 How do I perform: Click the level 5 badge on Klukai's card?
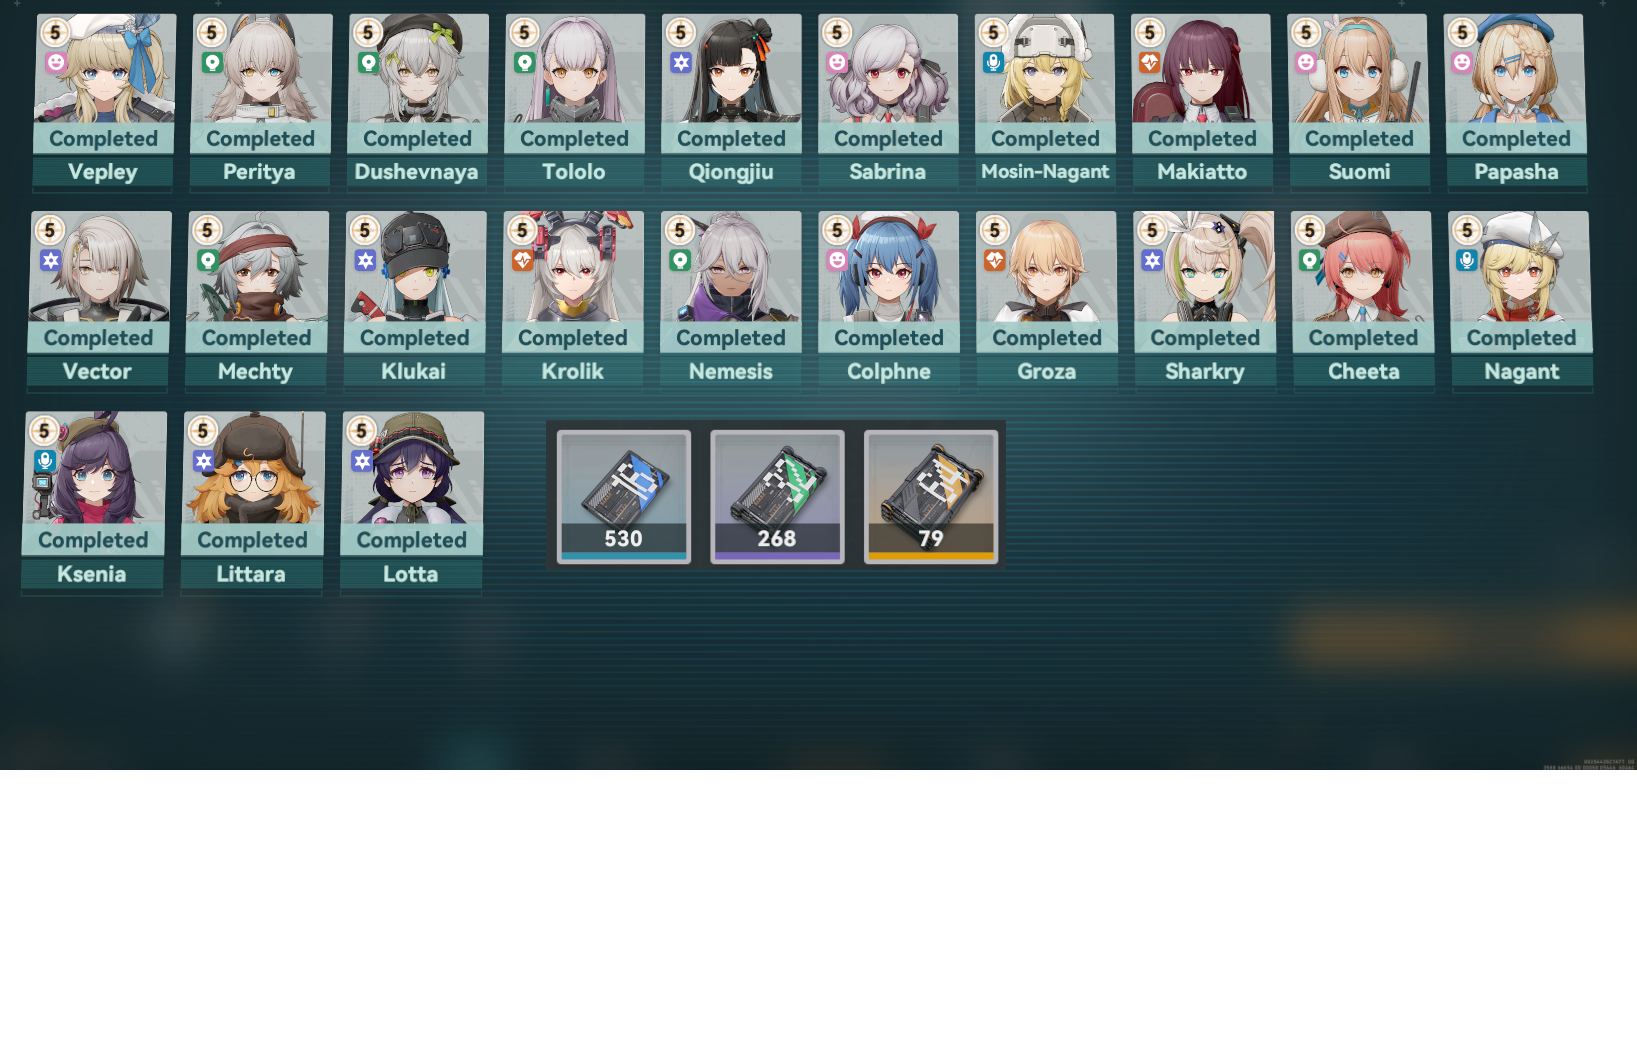(x=365, y=231)
